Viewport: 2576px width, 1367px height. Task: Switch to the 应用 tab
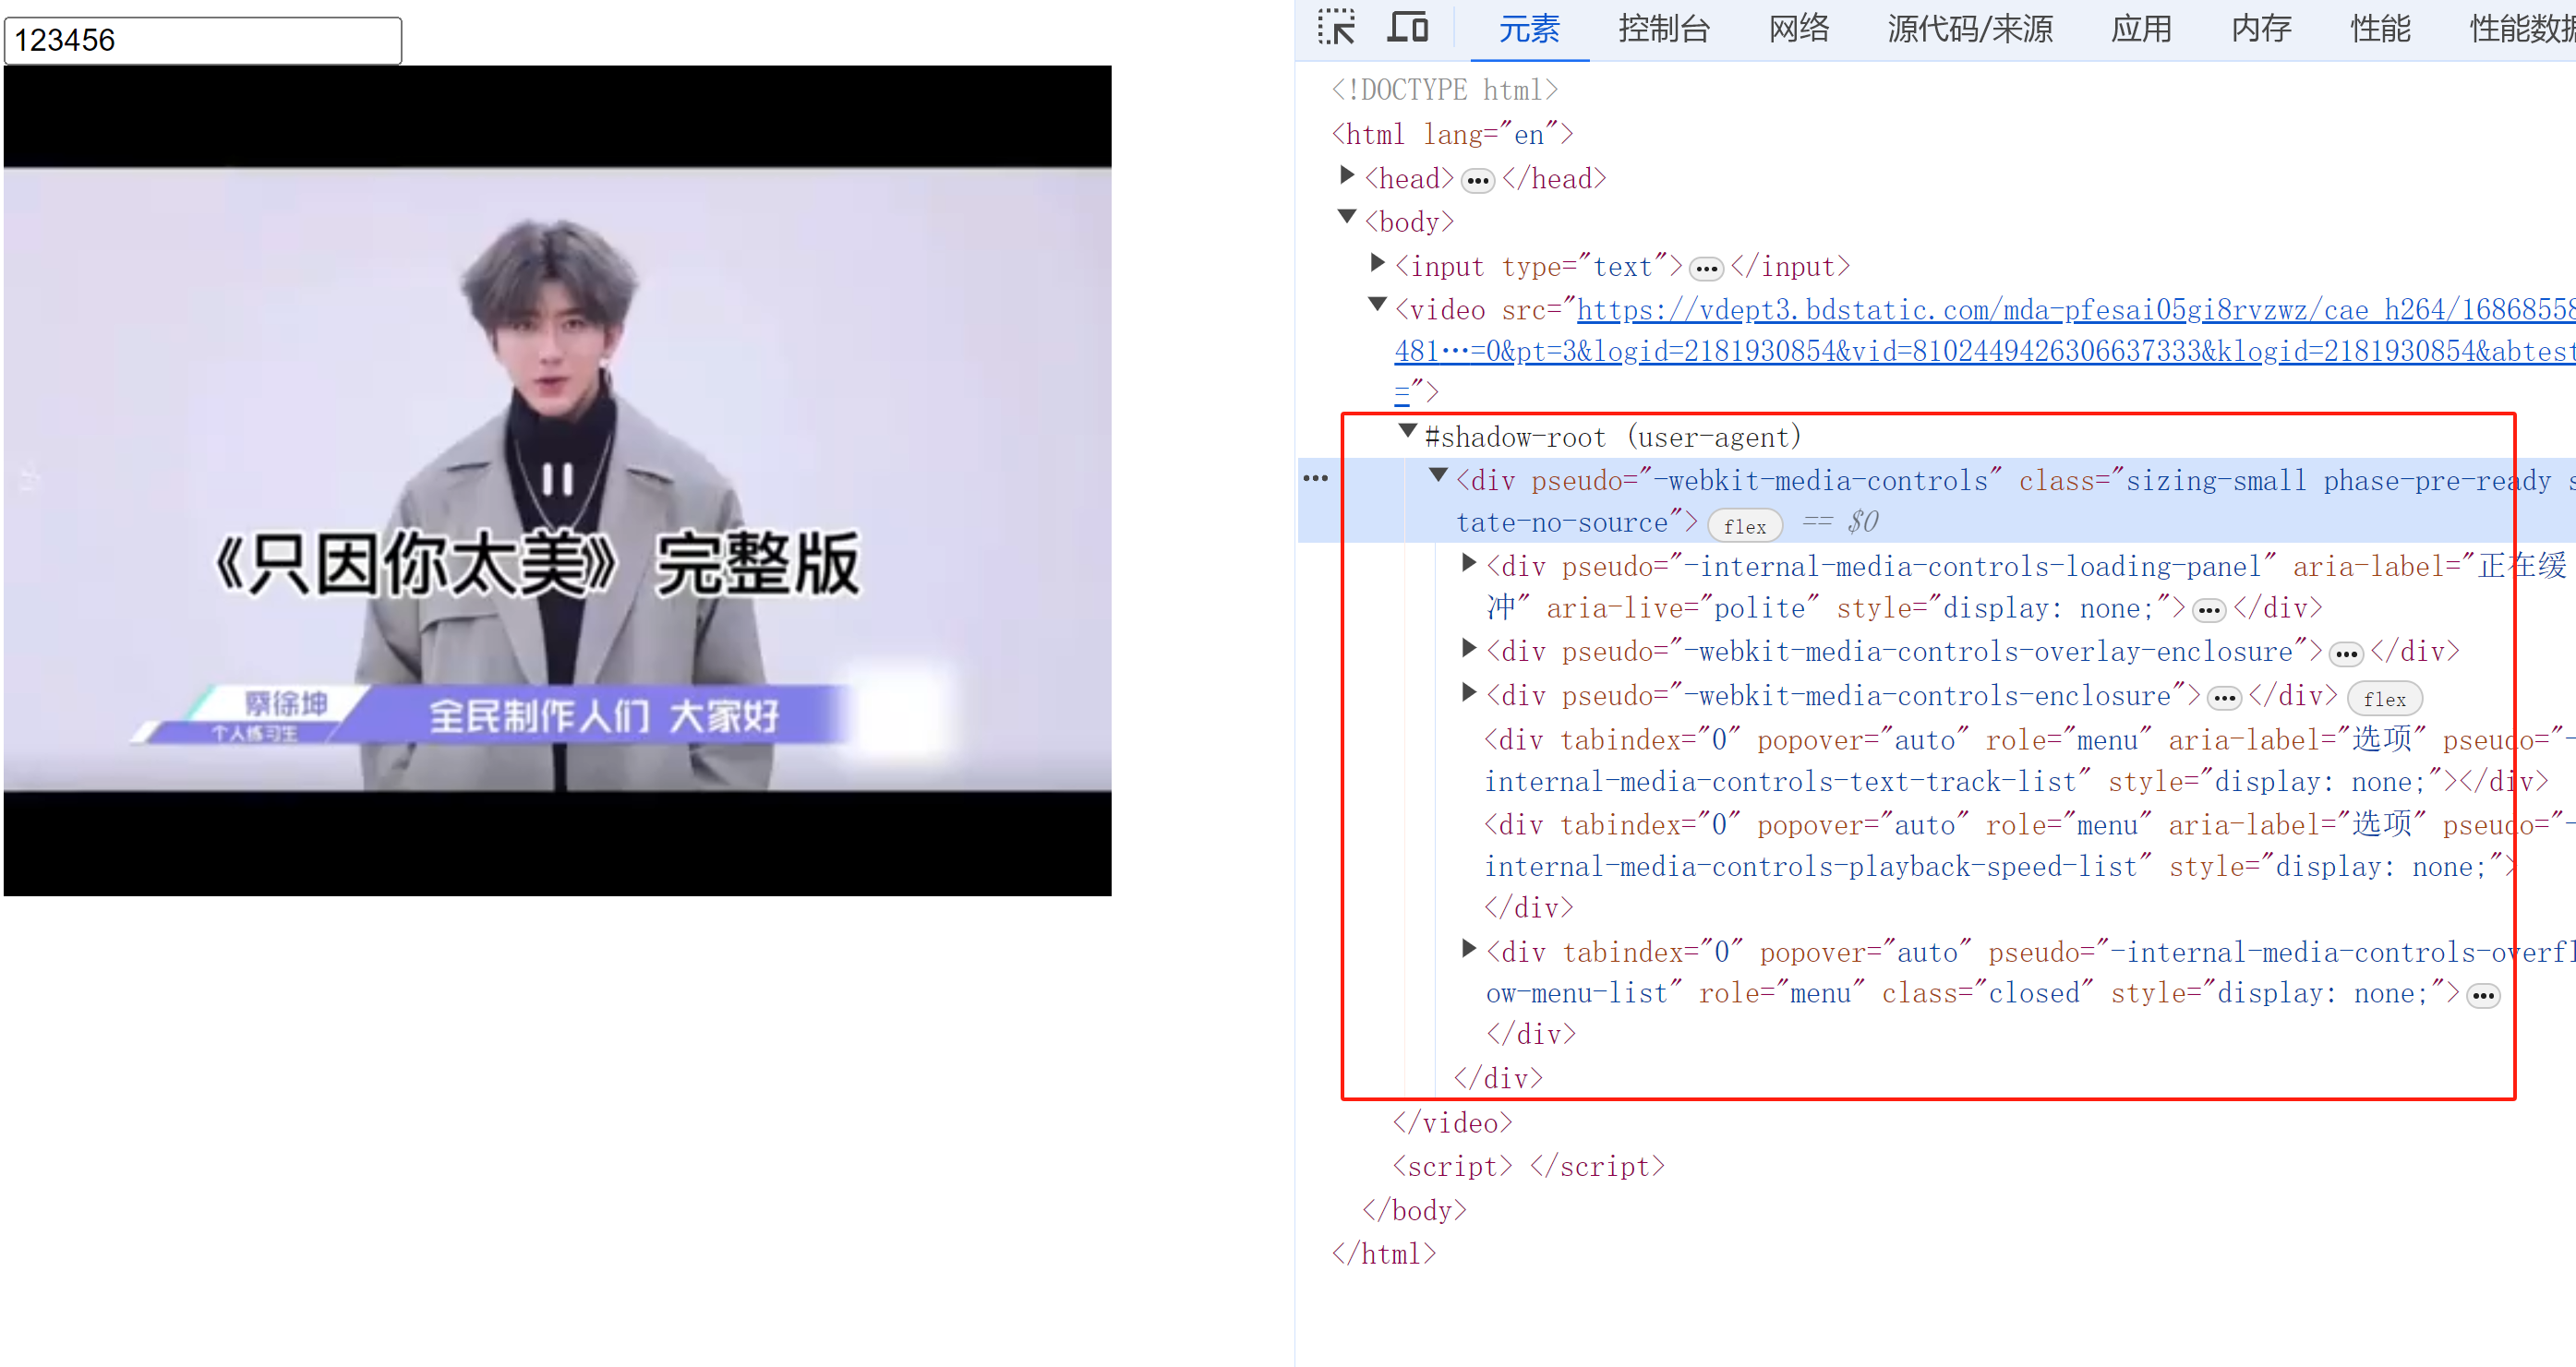tap(2141, 29)
